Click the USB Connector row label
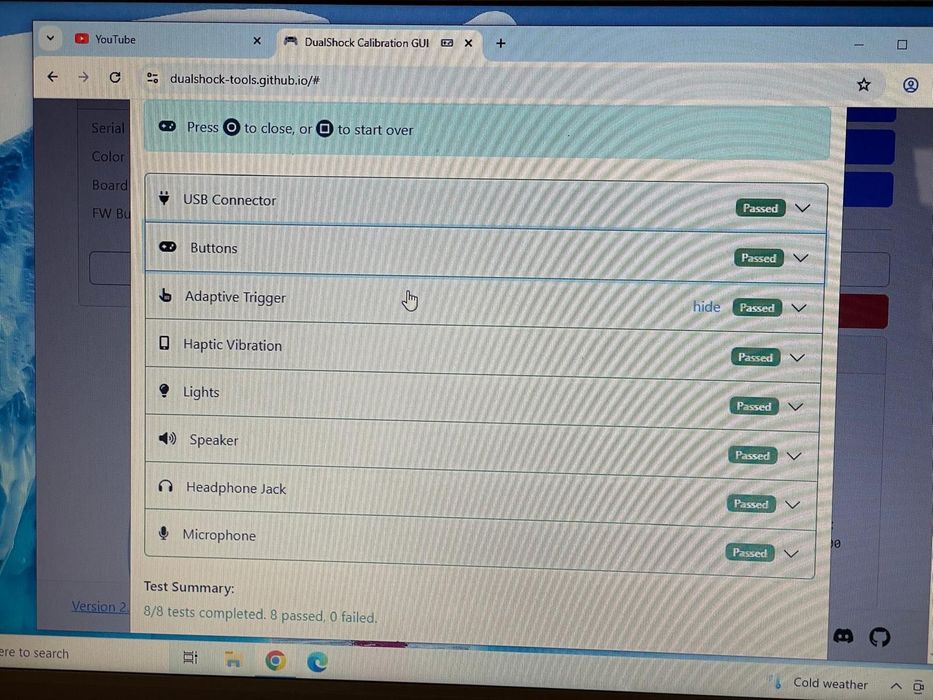Image resolution: width=933 pixels, height=700 pixels. (x=230, y=200)
